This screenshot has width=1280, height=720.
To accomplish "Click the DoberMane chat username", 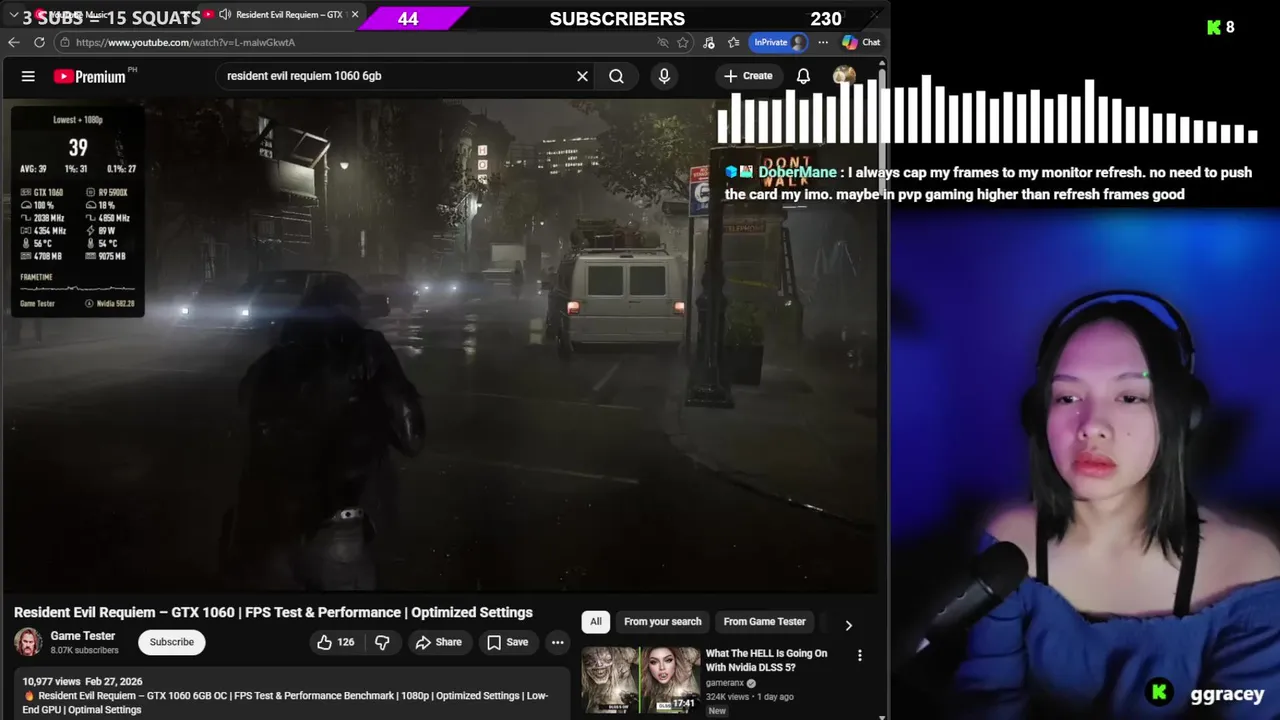I will point(797,172).
